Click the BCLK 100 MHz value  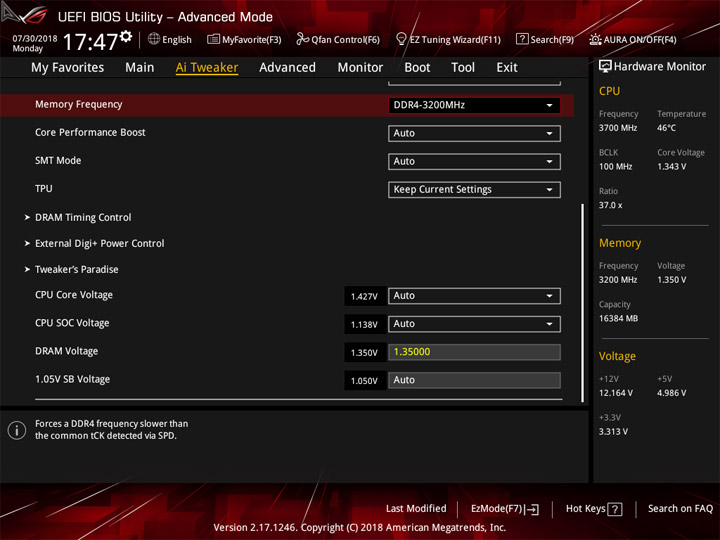click(x=615, y=167)
